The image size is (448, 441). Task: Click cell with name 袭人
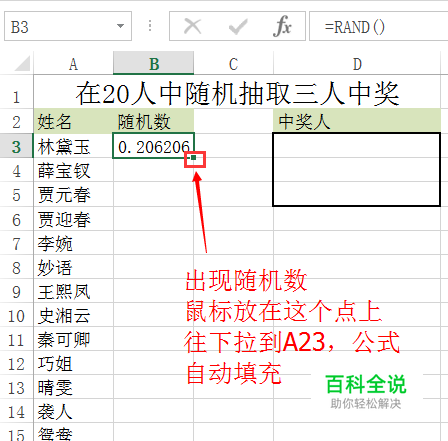point(73,411)
